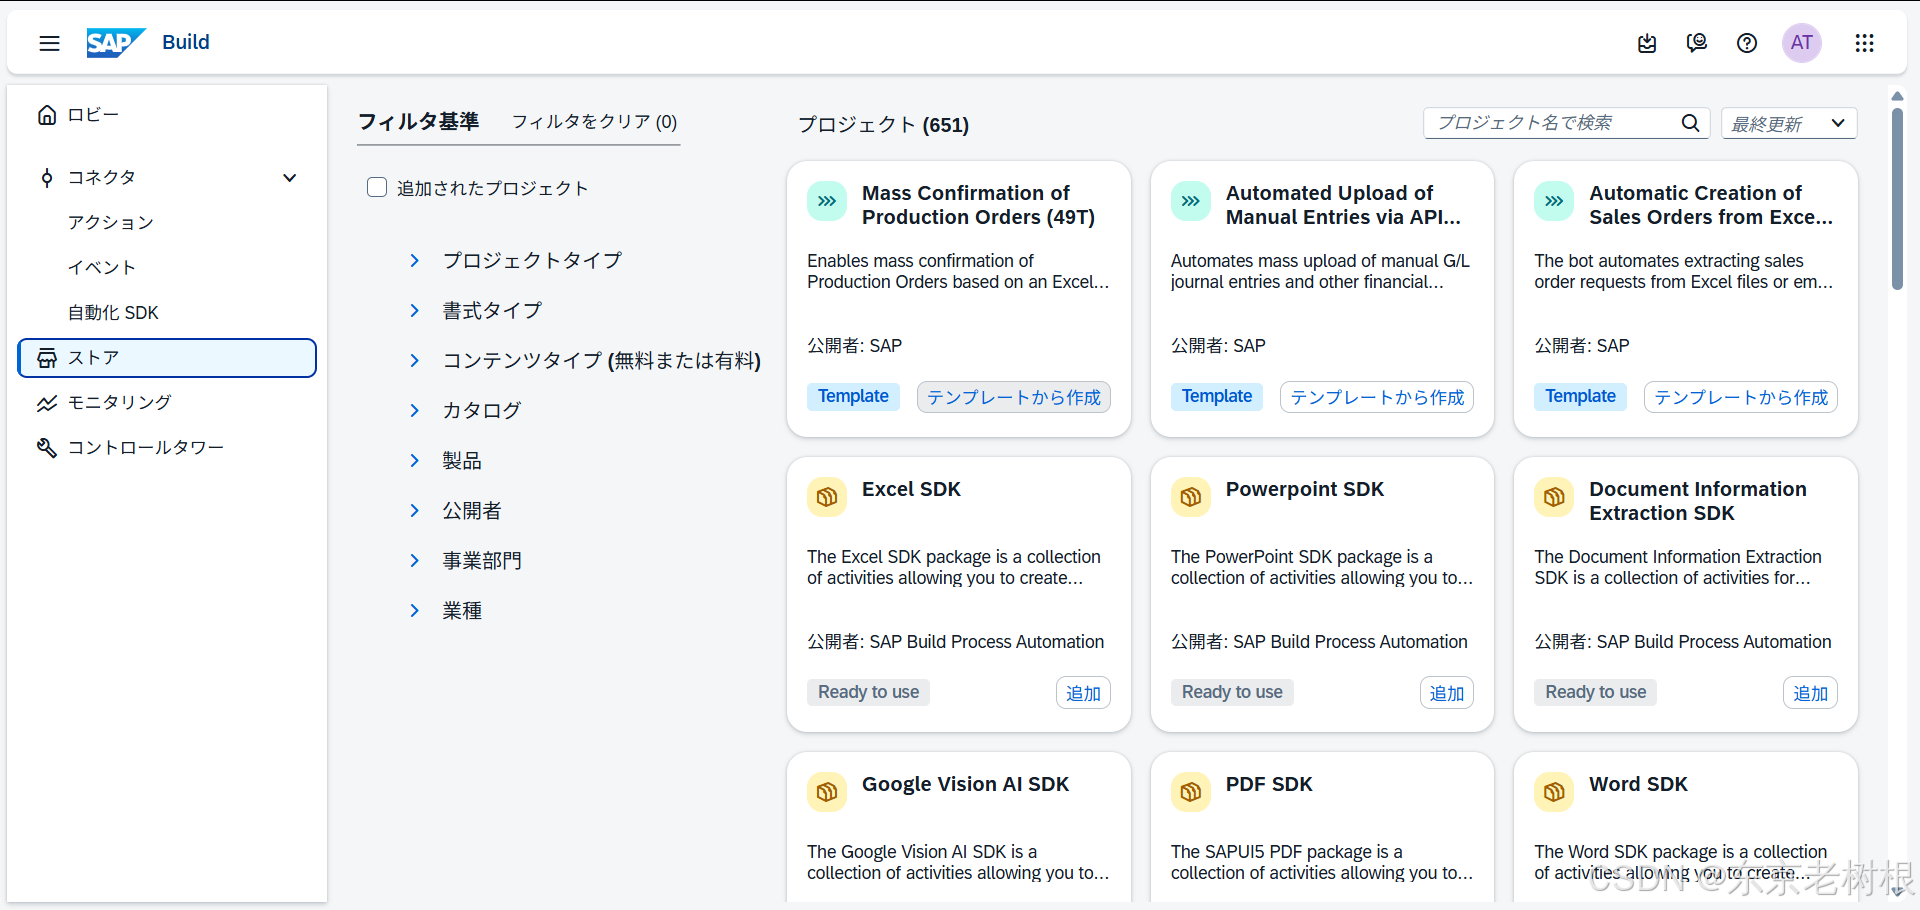Expand the カタログ filter
The image size is (1920, 910).
point(414,411)
